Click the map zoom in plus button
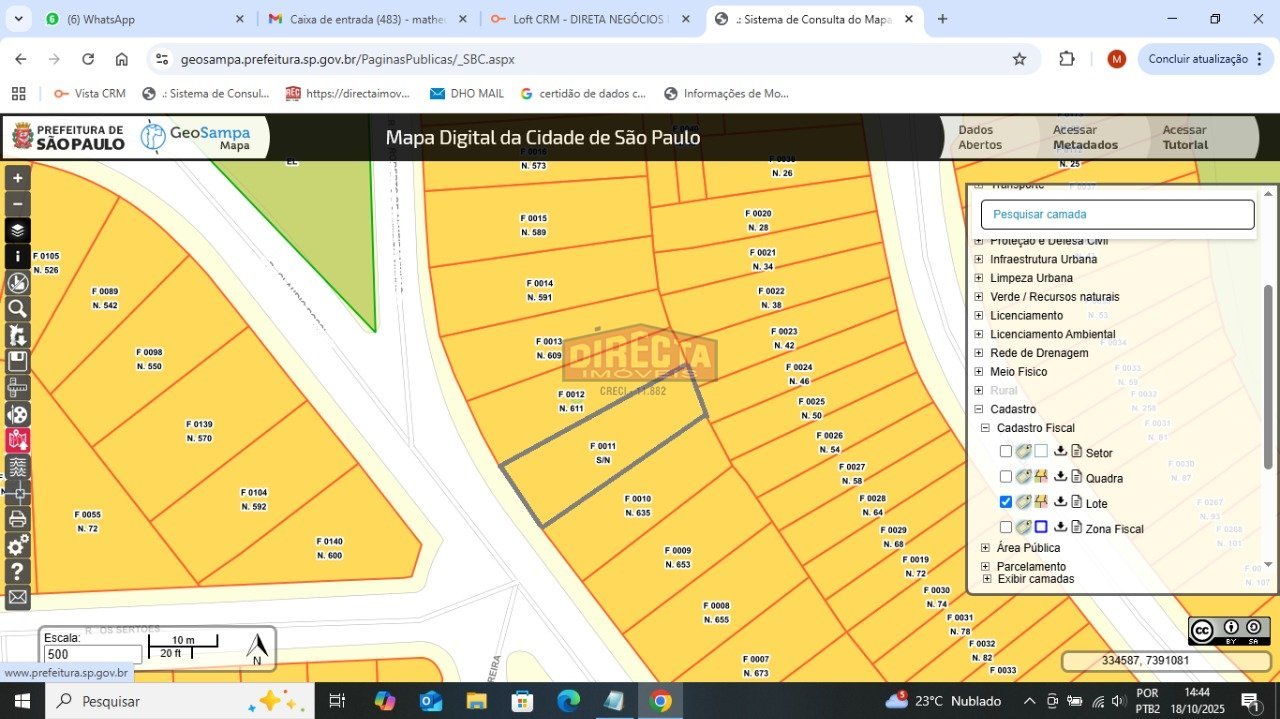Screen dimensions: 1280x719 pos(18,178)
